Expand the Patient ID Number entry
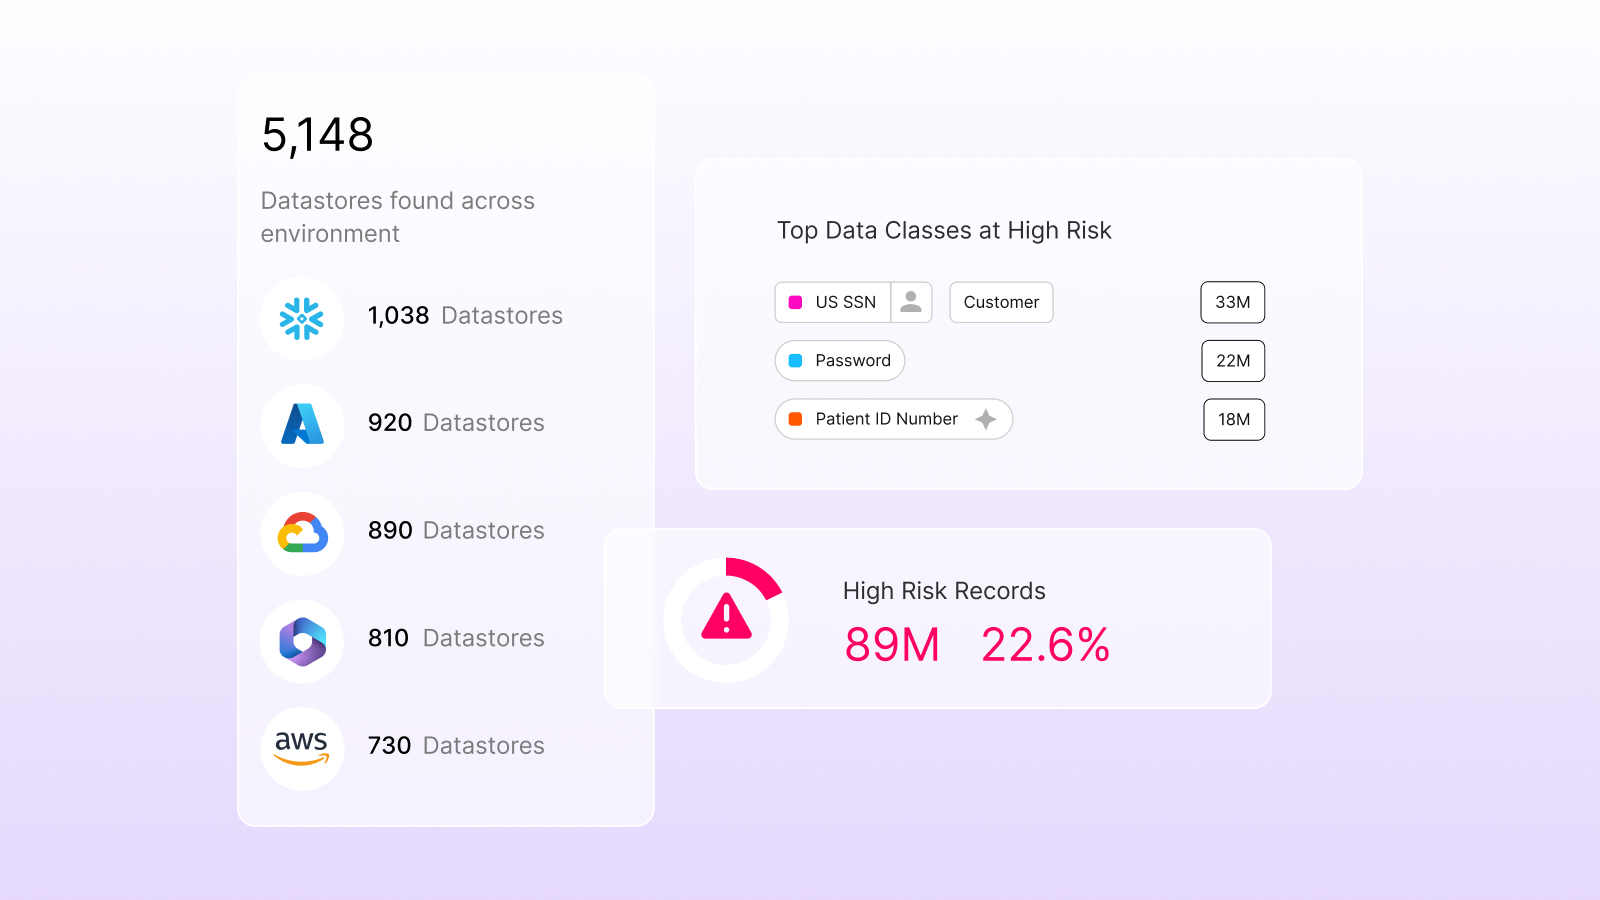This screenshot has width=1600, height=900. coord(885,418)
